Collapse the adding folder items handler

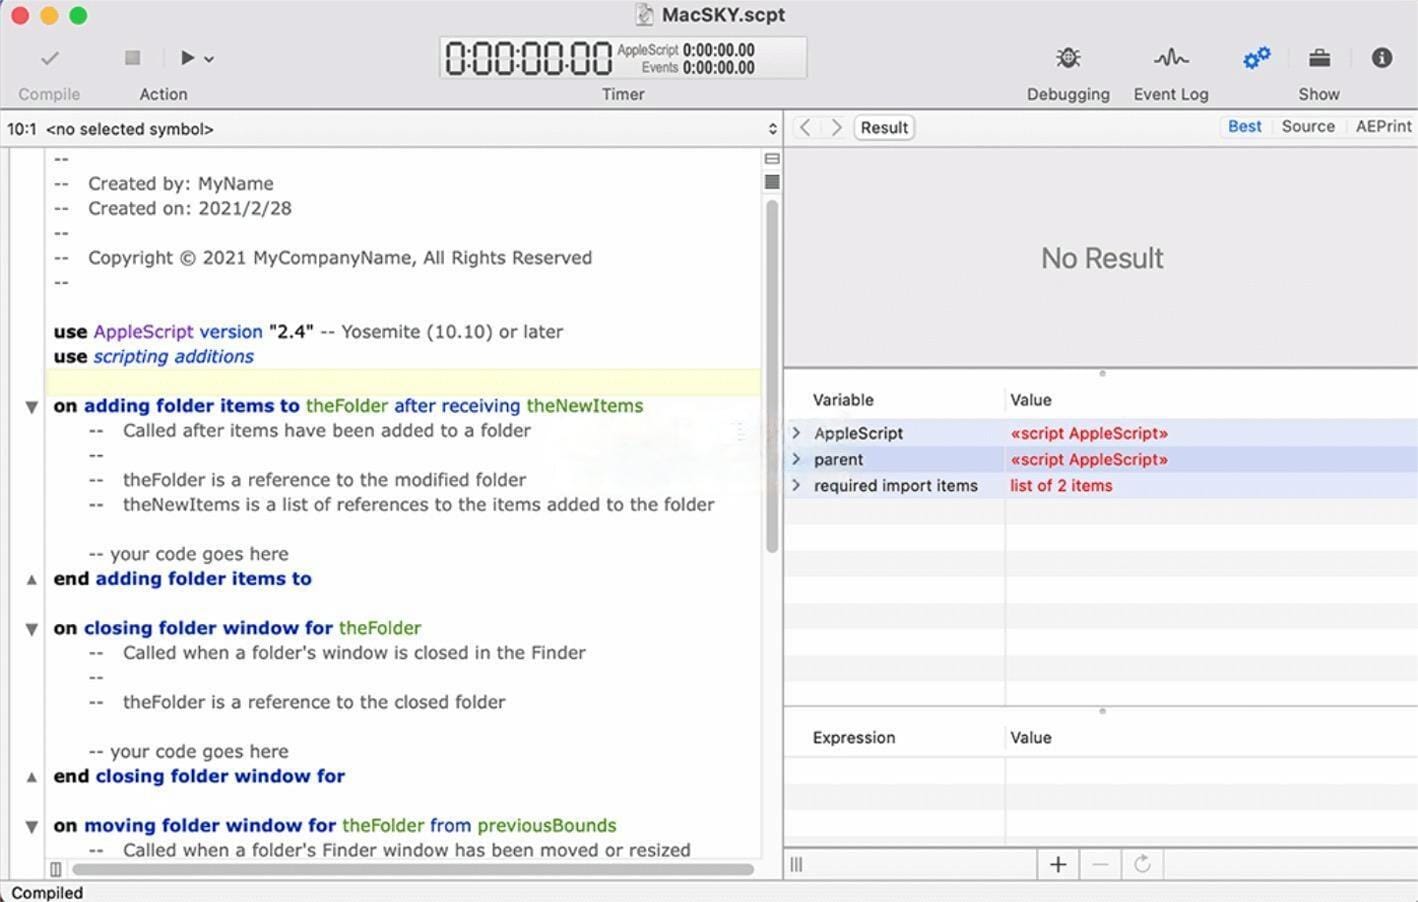point(31,407)
